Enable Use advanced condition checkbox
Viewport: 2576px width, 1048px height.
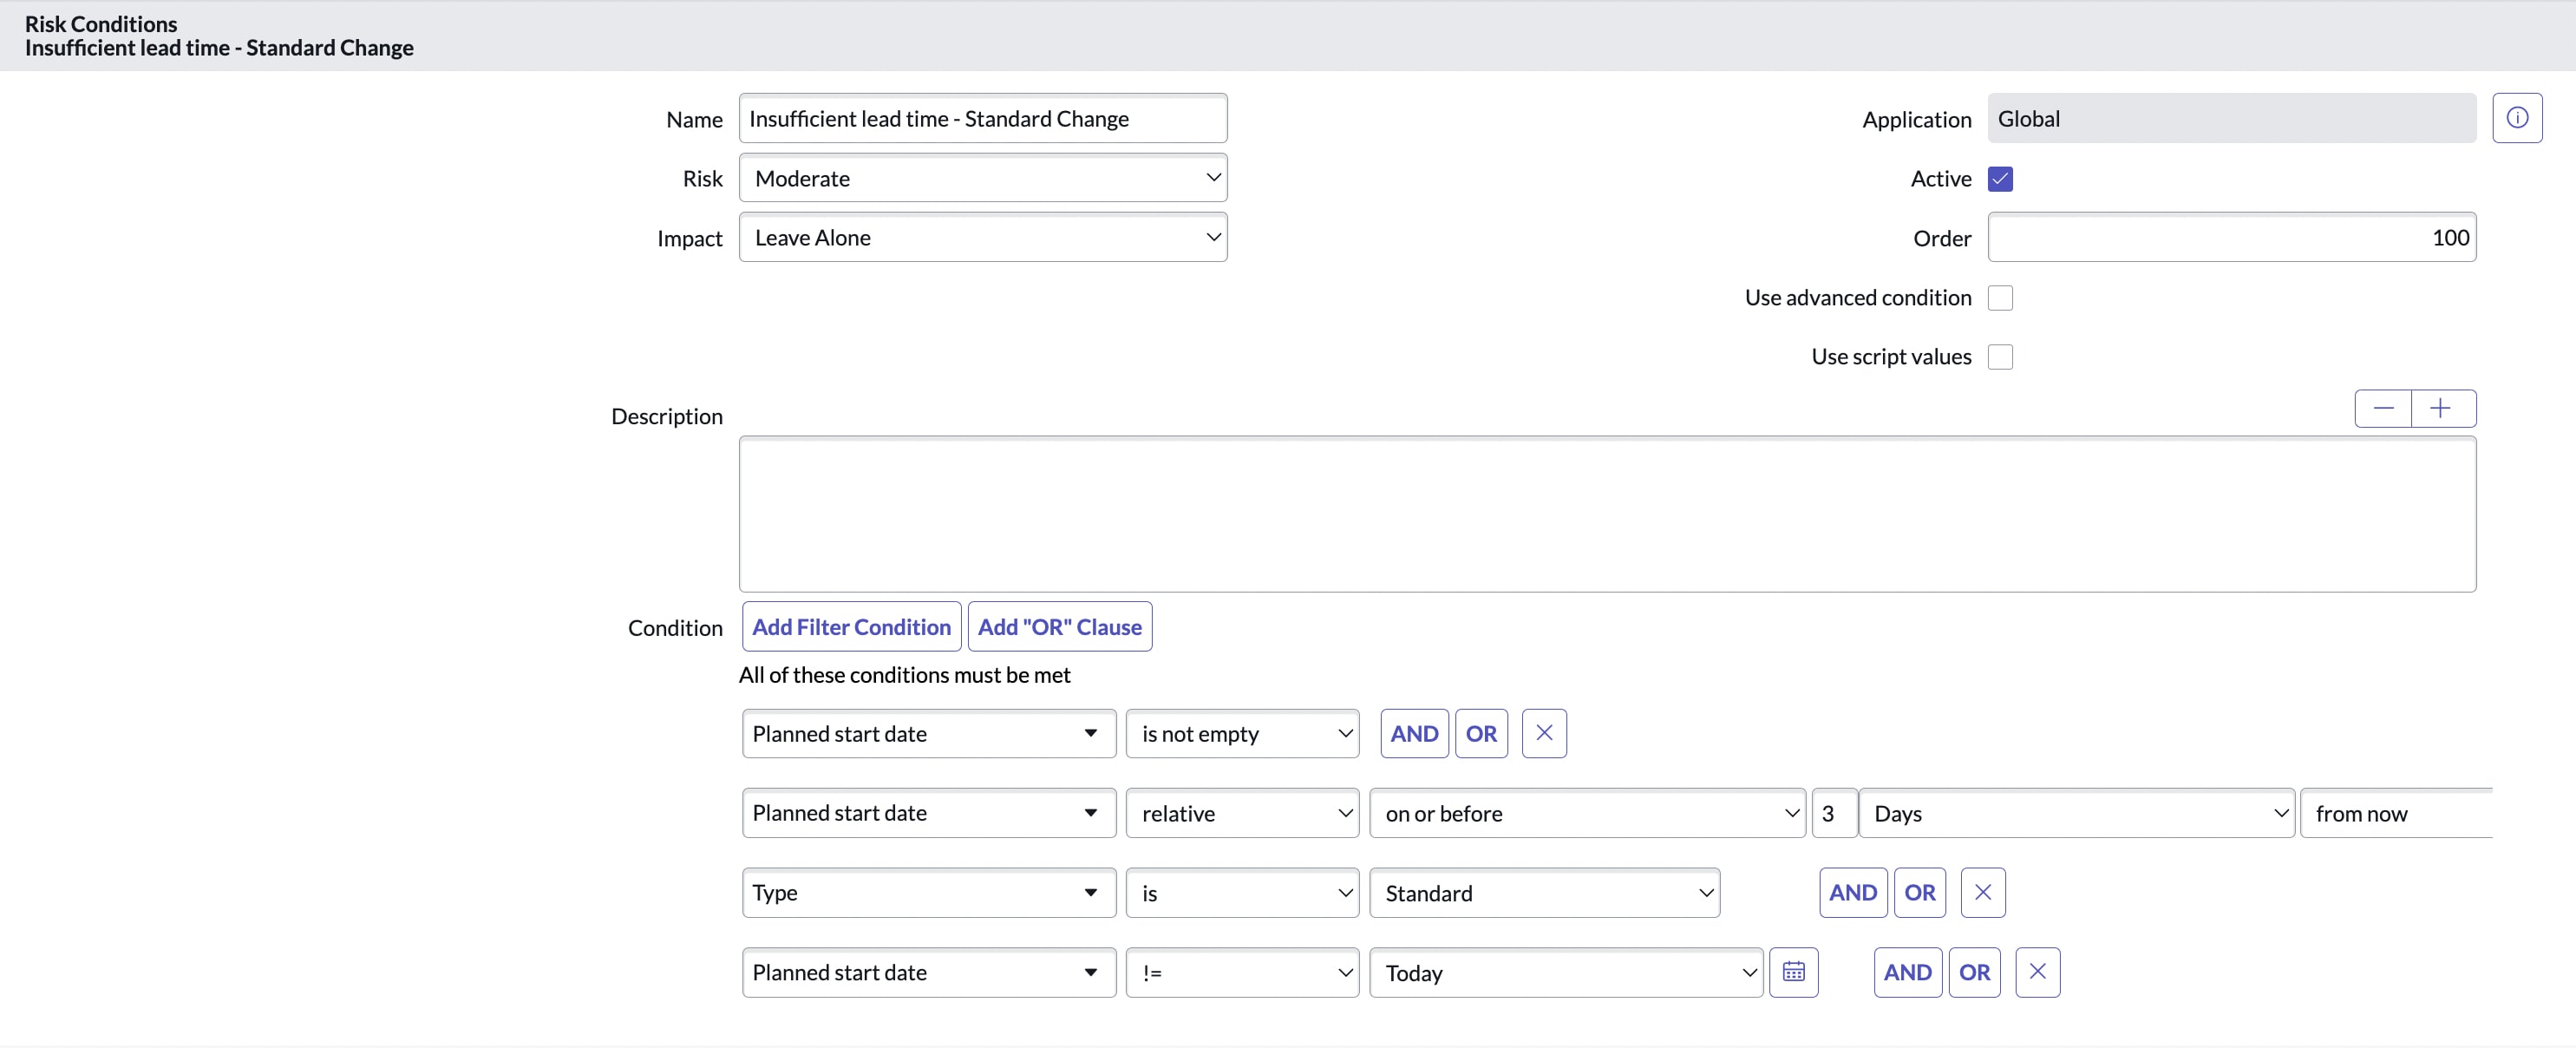pos(2000,298)
